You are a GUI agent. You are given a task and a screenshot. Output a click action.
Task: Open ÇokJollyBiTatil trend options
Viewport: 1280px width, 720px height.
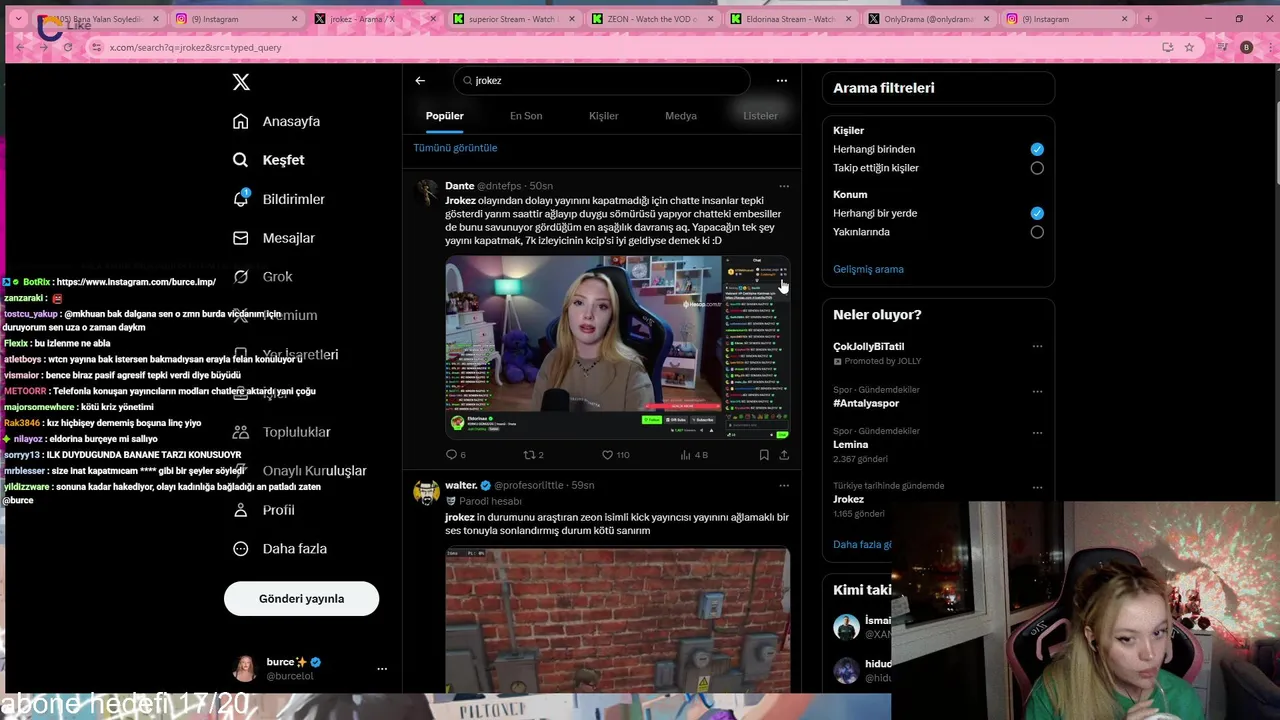[x=1037, y=347]
